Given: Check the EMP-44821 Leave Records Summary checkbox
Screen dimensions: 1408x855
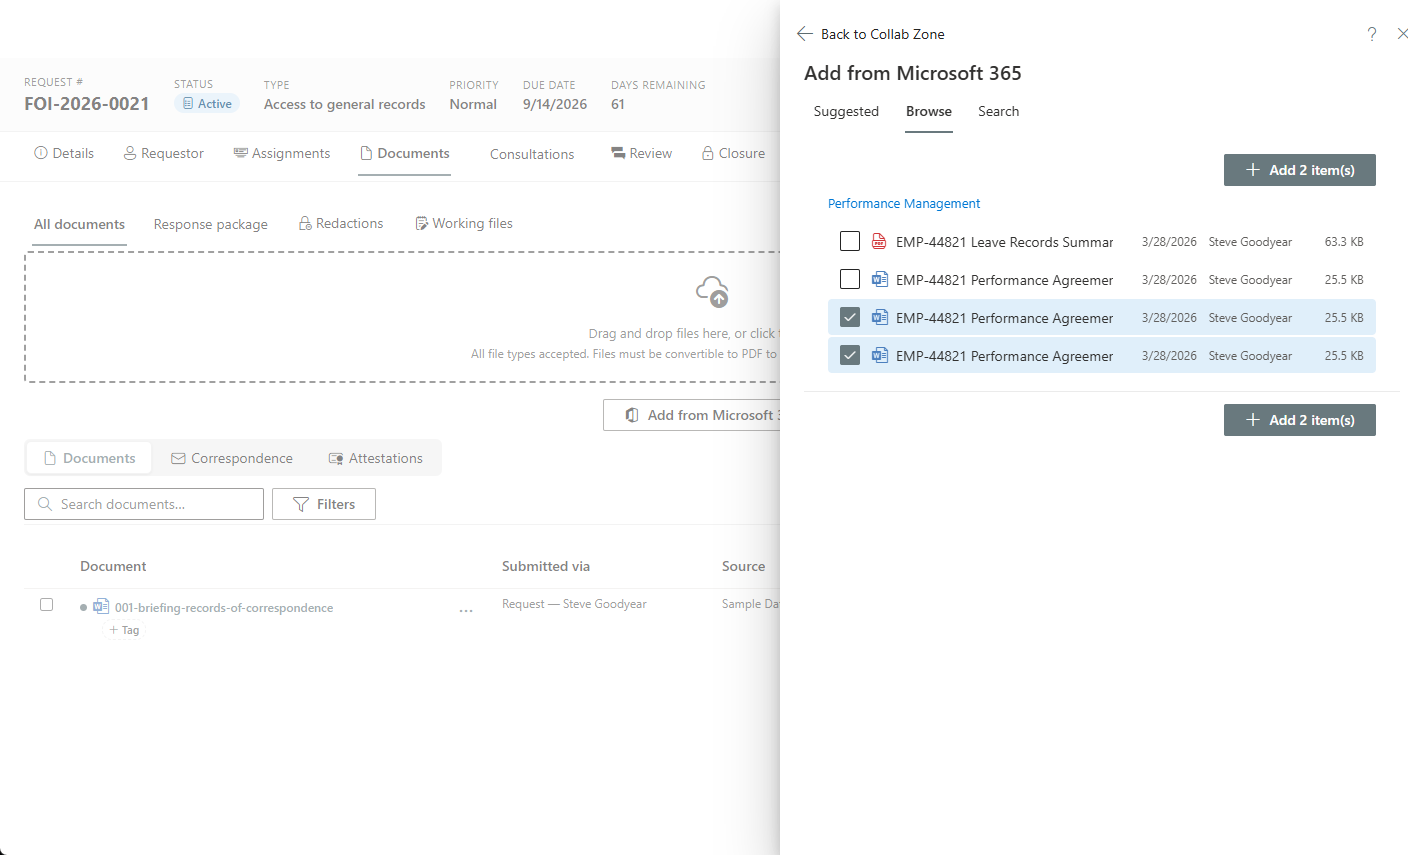Looking at the screenshot, I should (x=850, y=242).
